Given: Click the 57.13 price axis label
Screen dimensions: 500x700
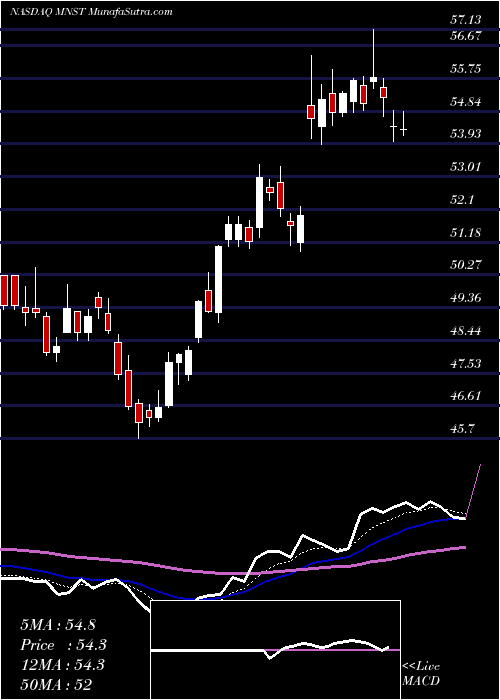Looking at the screenshot, I should 466,20.
